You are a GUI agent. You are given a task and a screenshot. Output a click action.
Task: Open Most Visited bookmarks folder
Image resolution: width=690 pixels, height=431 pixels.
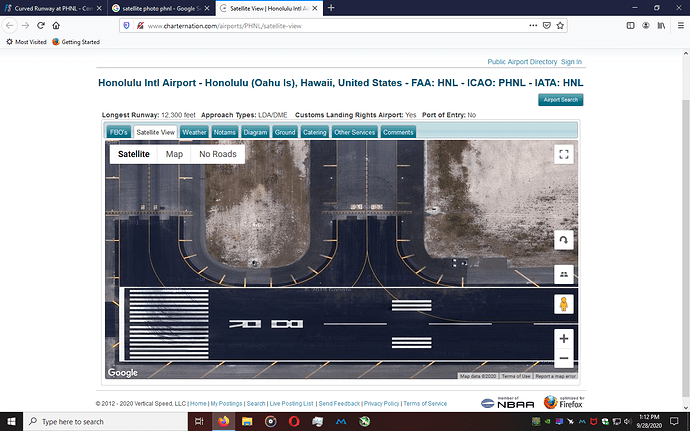coord(26,42)
